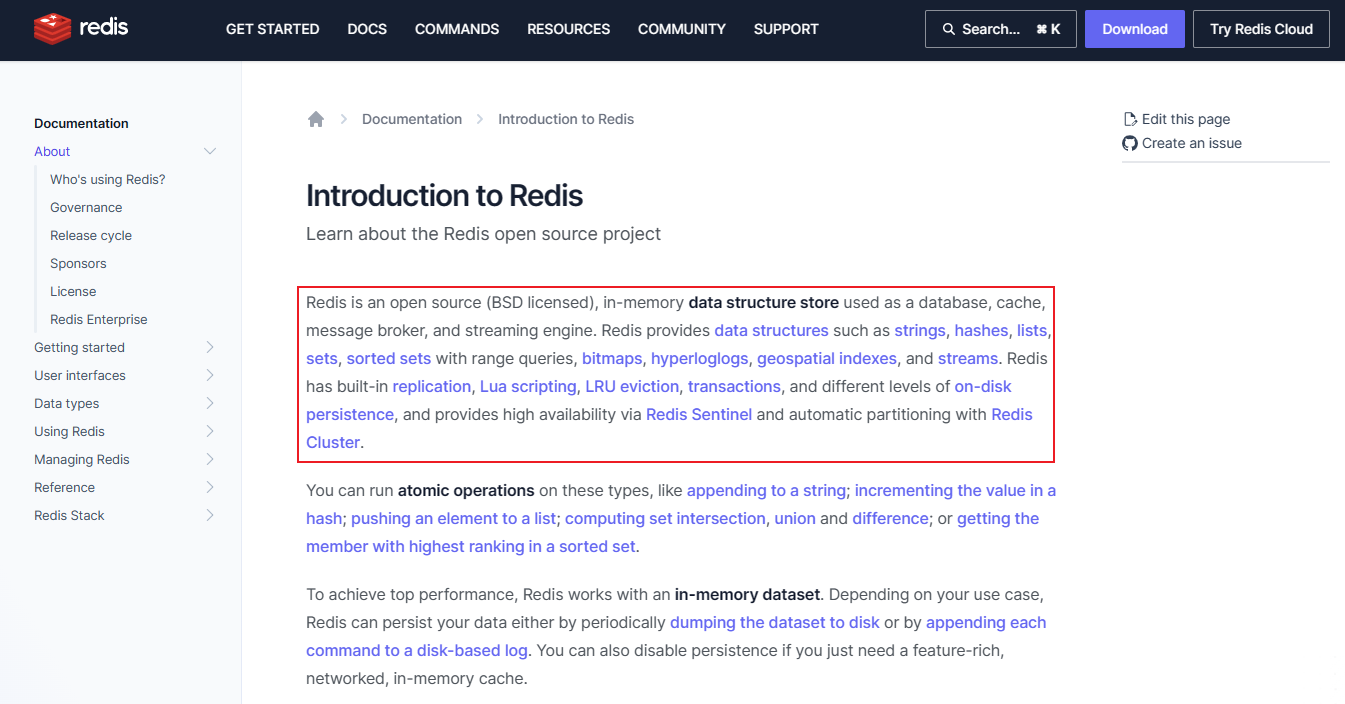1345x704 pixels.
Task: Open the GET STARTED menu
Action: pos(273,29)
